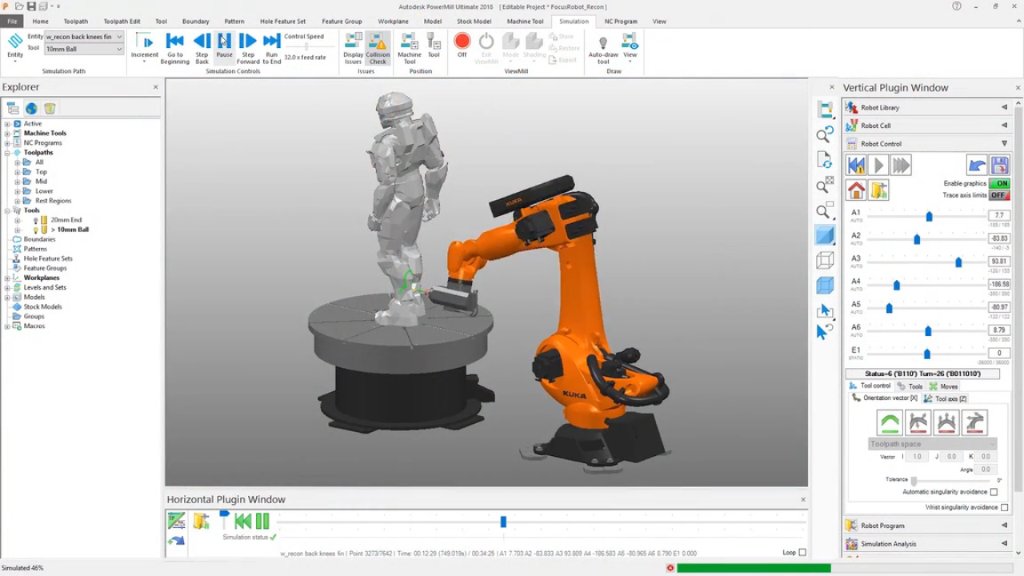Image resolution: width=1024 pixels, height=576 pixels.
Task: Open Machine Tool position icon
Action: tap(409, 42)
